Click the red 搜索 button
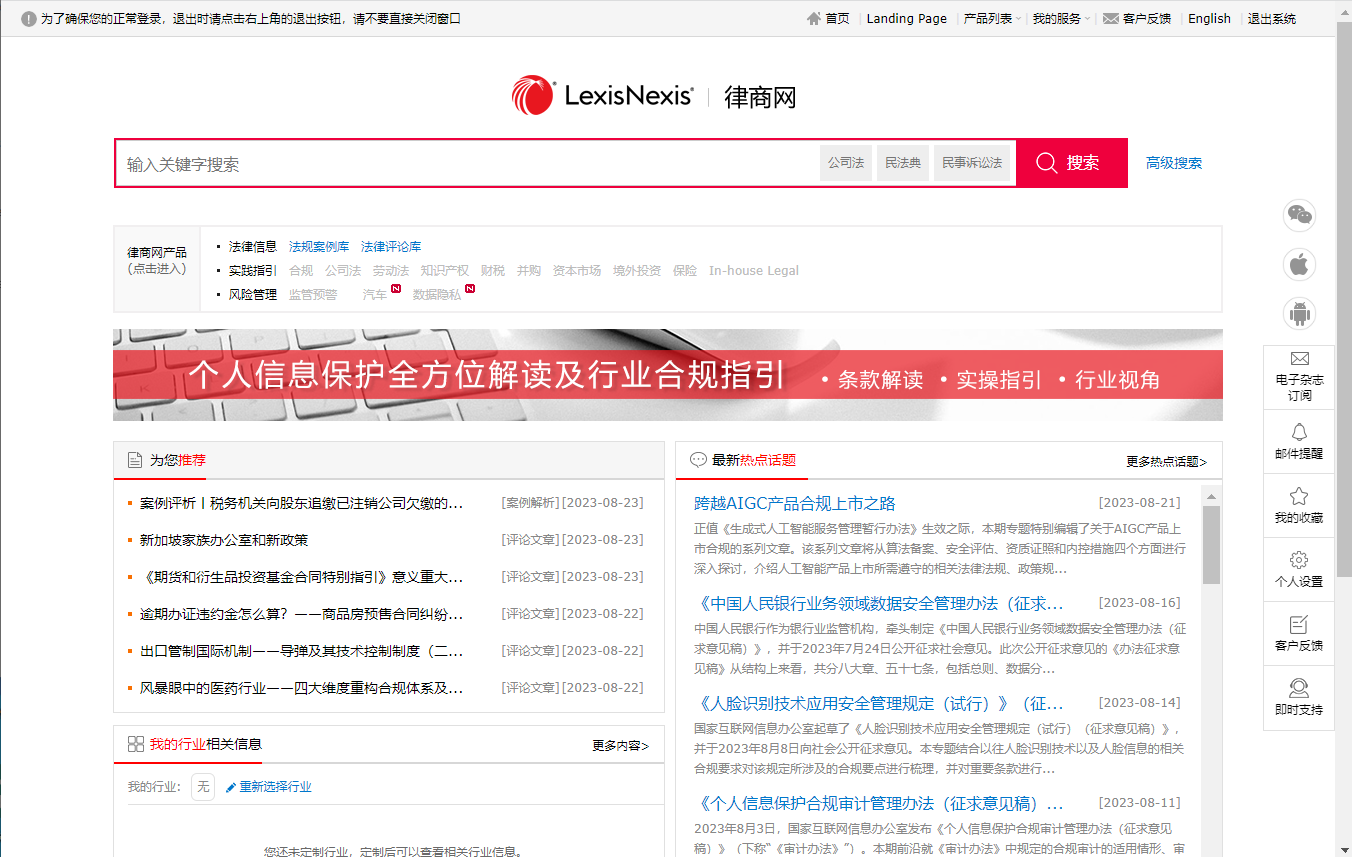This screenshot has height=857, width=1352. pos(1071,163)
